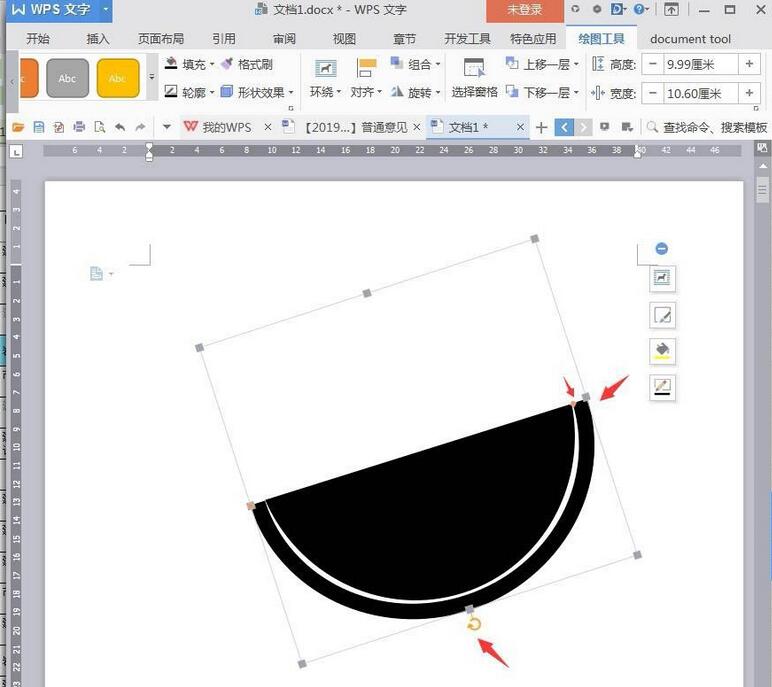The image size is (772, 687).
Task: Click the undo arrow
Action: tap(120, 128)
